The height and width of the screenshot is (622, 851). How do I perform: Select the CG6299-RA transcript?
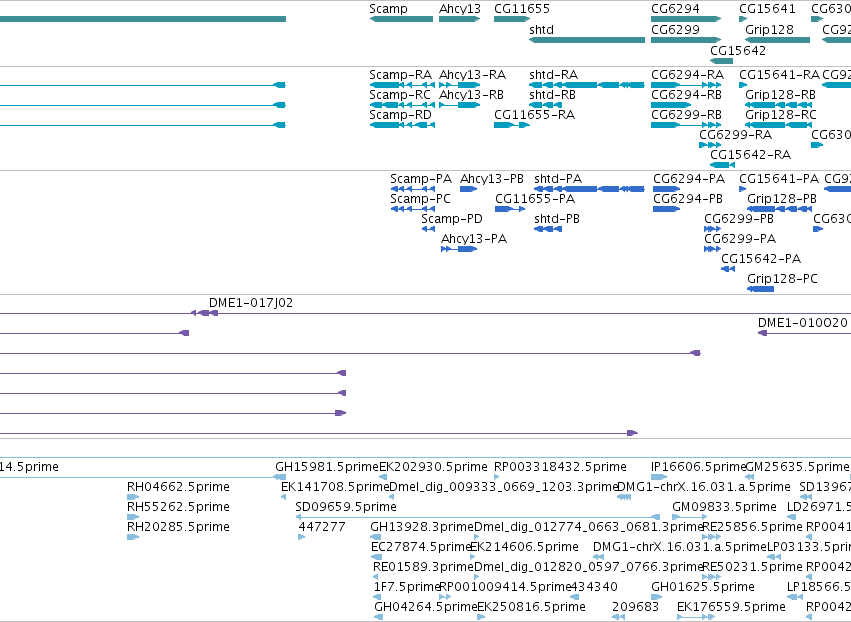point(710,145)
